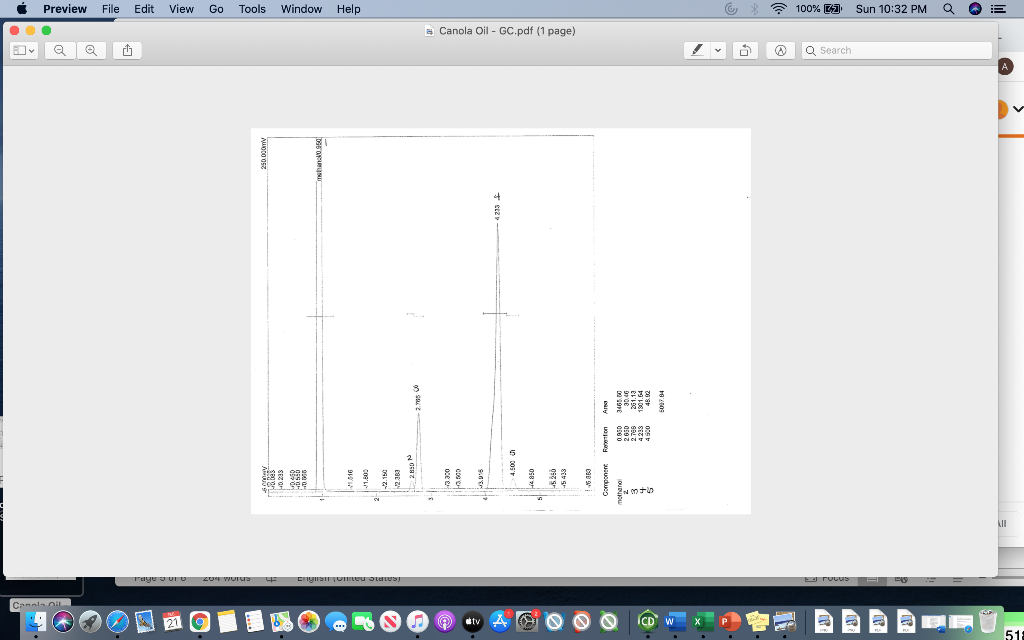Screen dimensions: 1024x640
Task: Open Microsoft PowerPoint from the Dock
Action: (x=729, y=621)
